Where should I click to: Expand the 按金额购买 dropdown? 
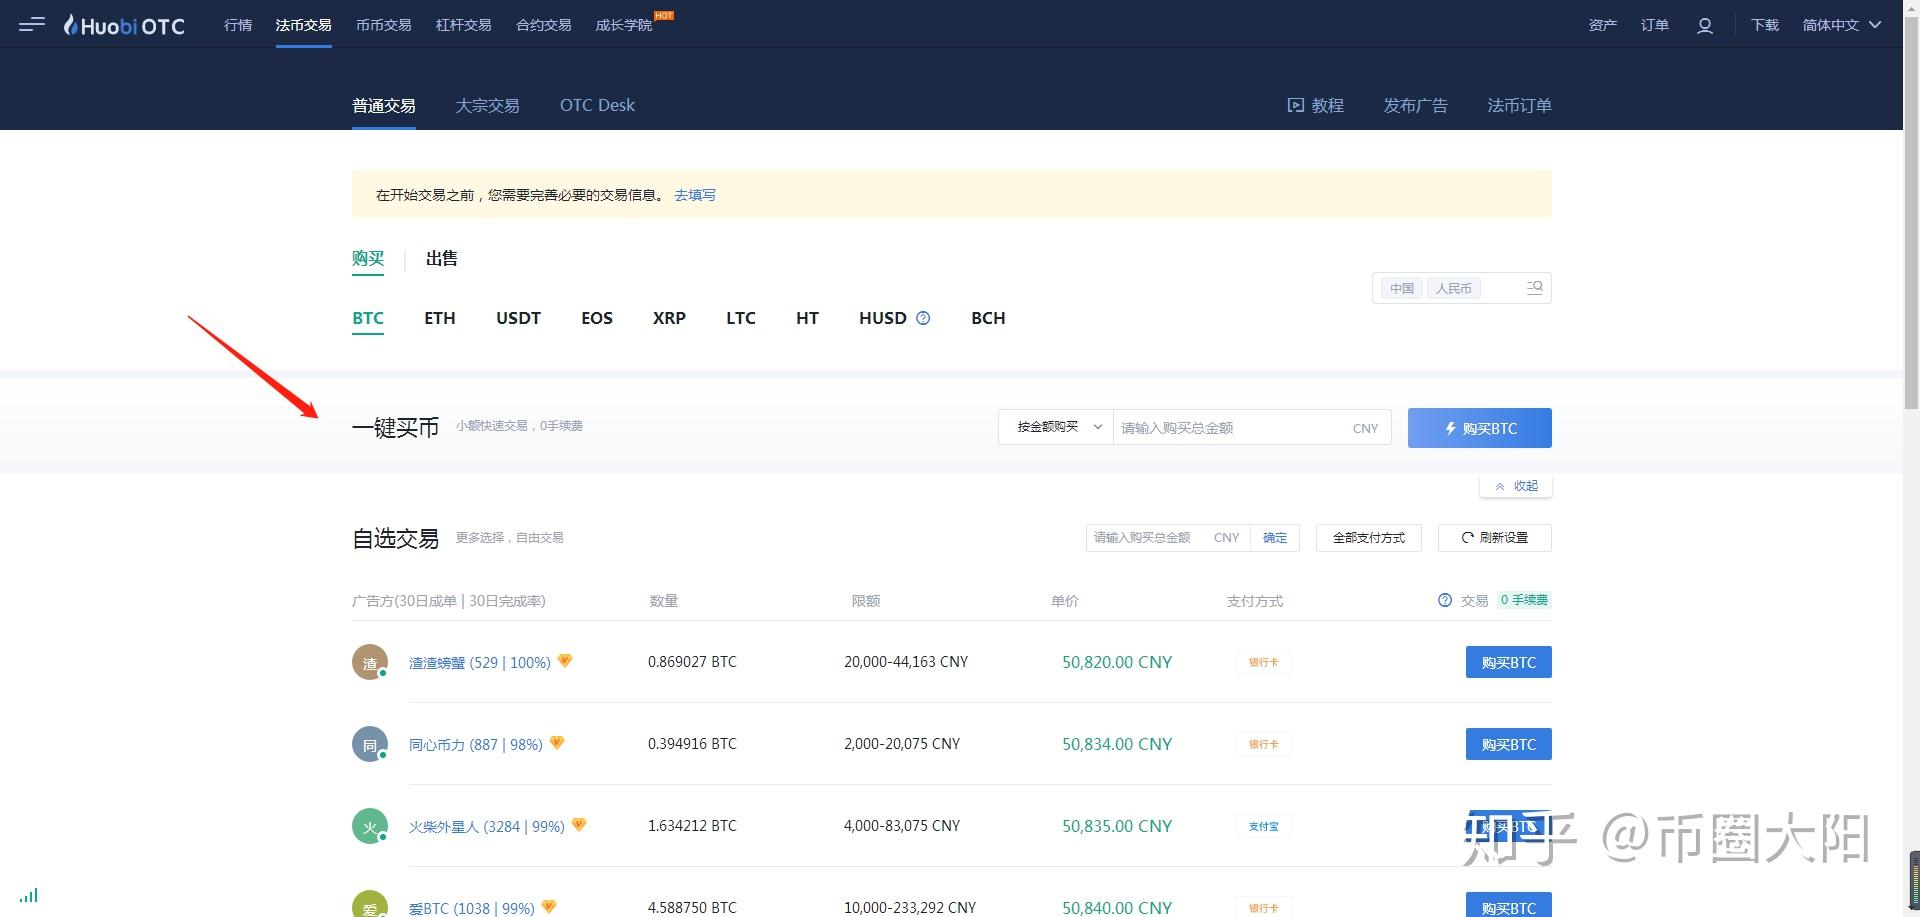click(x=1056, y=427)
